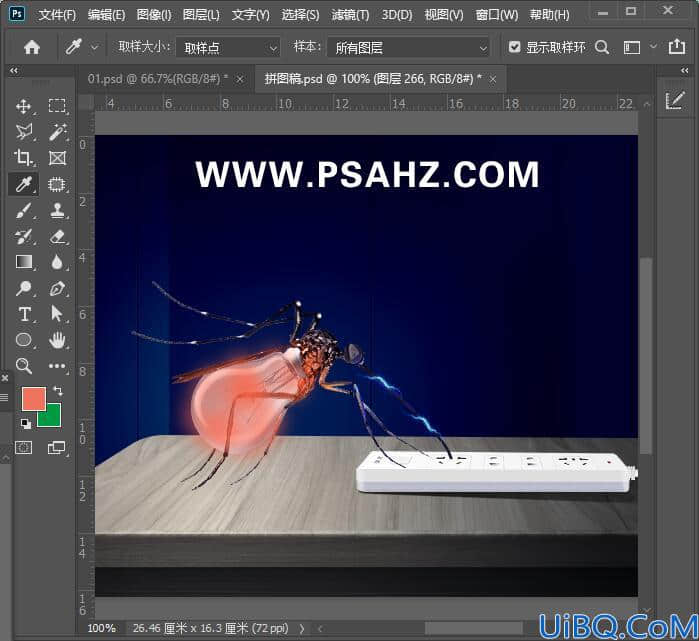Toggle Quick Mask mode button
The height and width of the screenshot is (641, 699).
point(24,447)
